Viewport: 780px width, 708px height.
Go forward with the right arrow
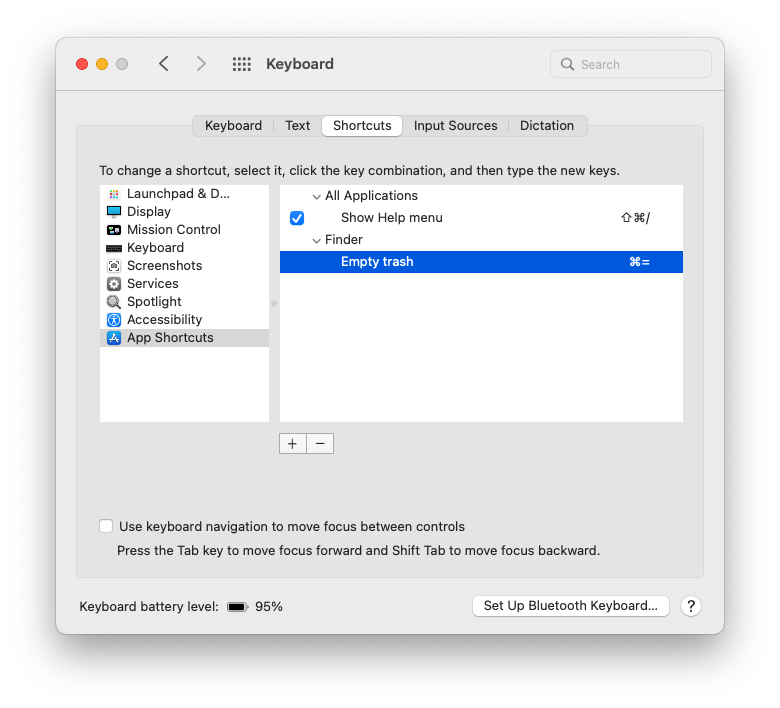201,64
